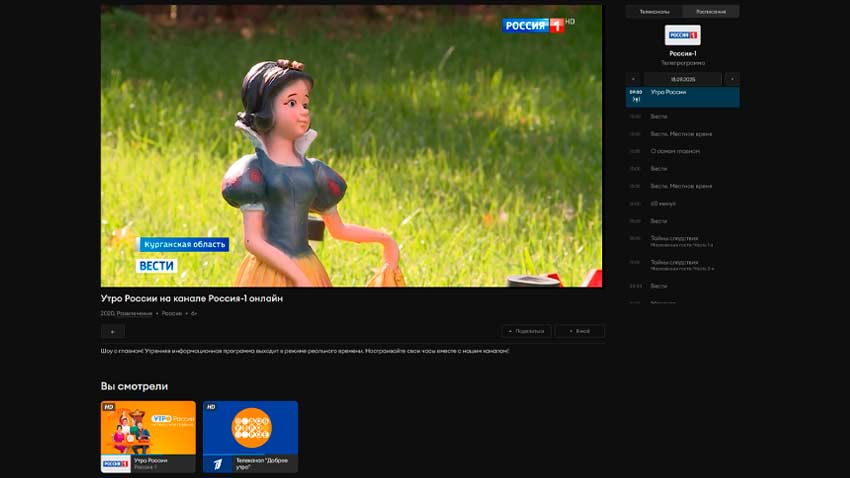Select О самом главном in the schedule

[682, 151]
